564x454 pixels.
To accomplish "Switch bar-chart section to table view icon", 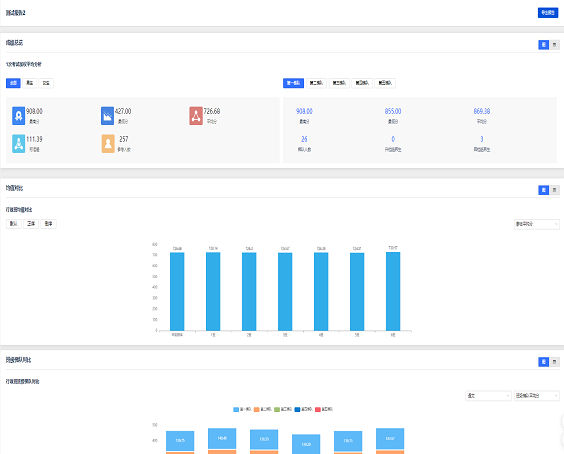I will tap(554, 190).
